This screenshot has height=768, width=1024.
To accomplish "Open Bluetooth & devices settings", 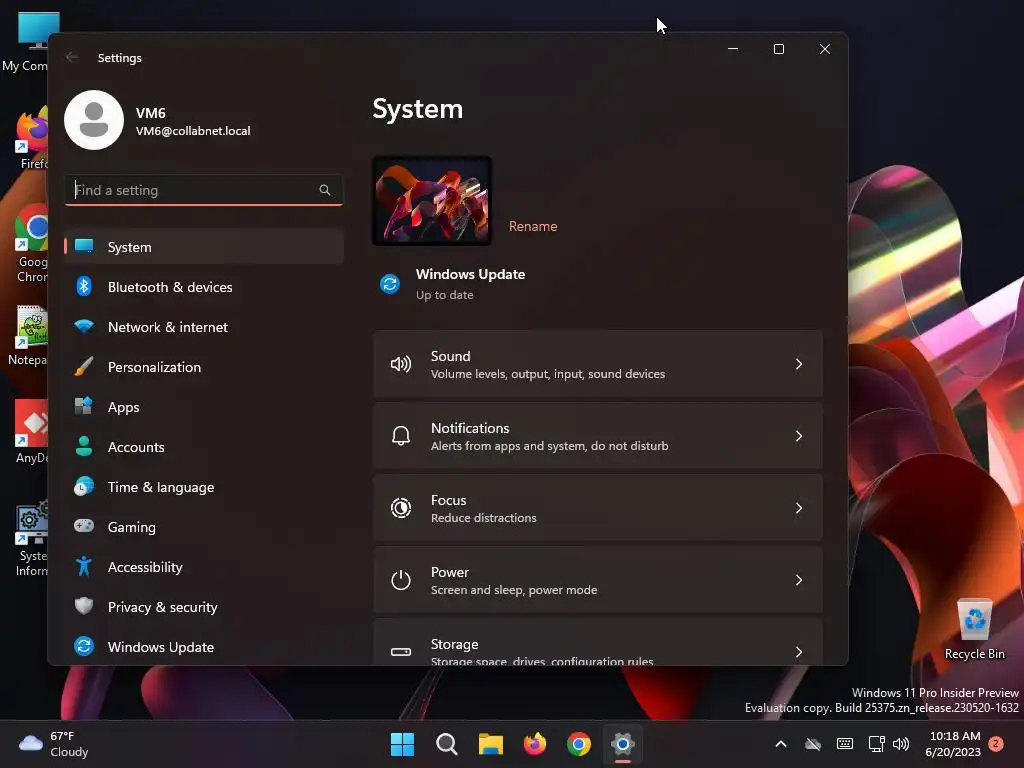I will pyautogui.click(x=204, y=287).
